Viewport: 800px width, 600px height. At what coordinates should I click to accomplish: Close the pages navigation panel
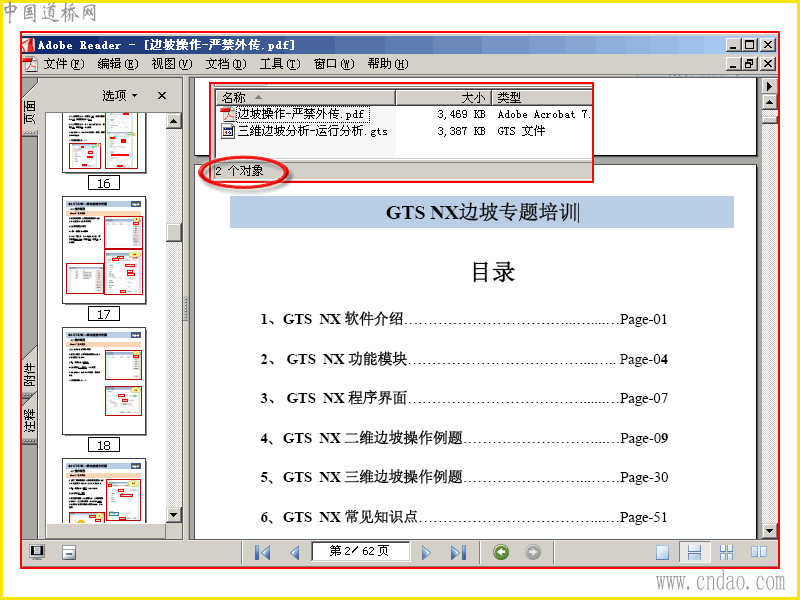coord(162,95)
